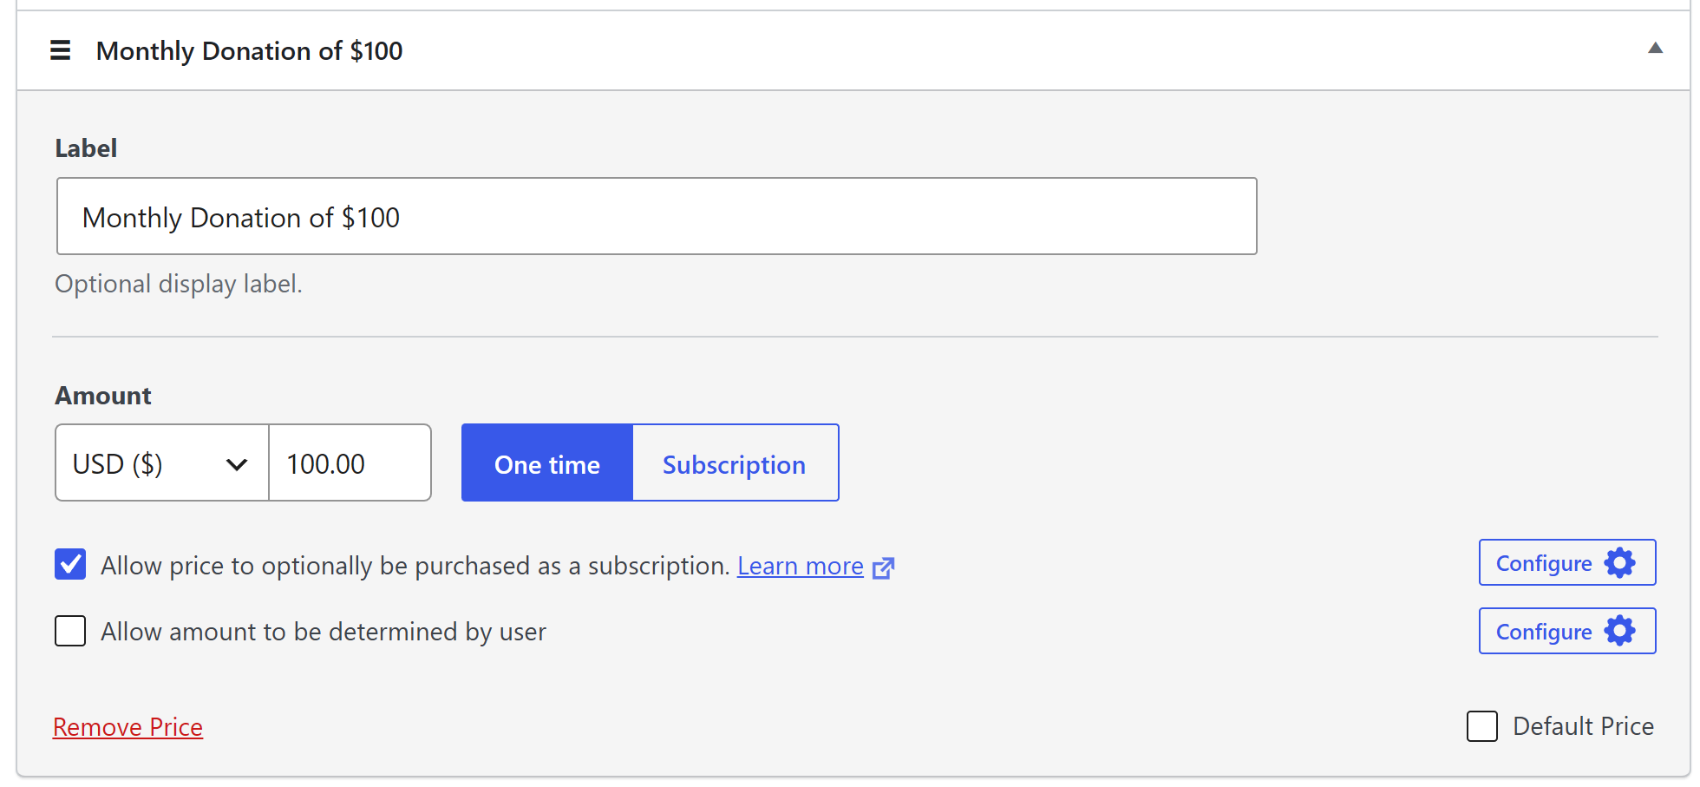Viewport: 1700px width, 787px height.
Task: Click the external link icon after Learn more
Action: pos(883,568)
